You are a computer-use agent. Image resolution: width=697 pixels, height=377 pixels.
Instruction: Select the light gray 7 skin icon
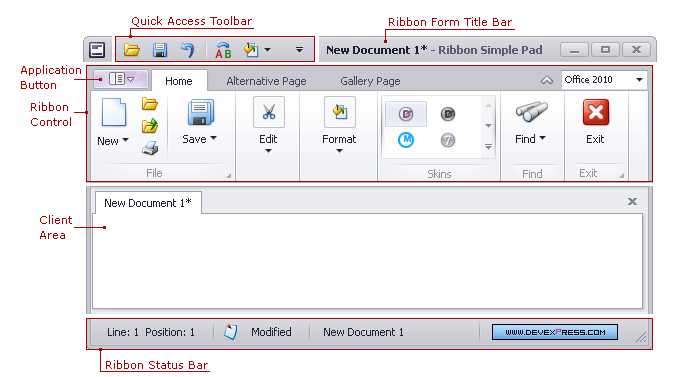448,140
